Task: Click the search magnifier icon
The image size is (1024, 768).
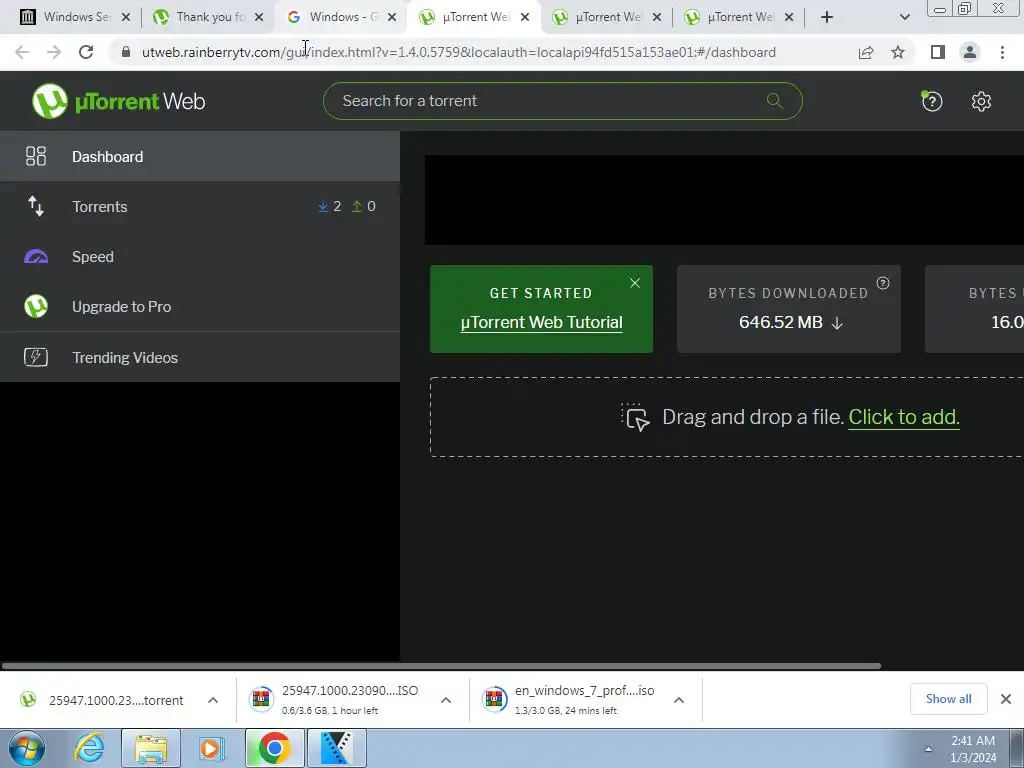Action: coord(775,101)
